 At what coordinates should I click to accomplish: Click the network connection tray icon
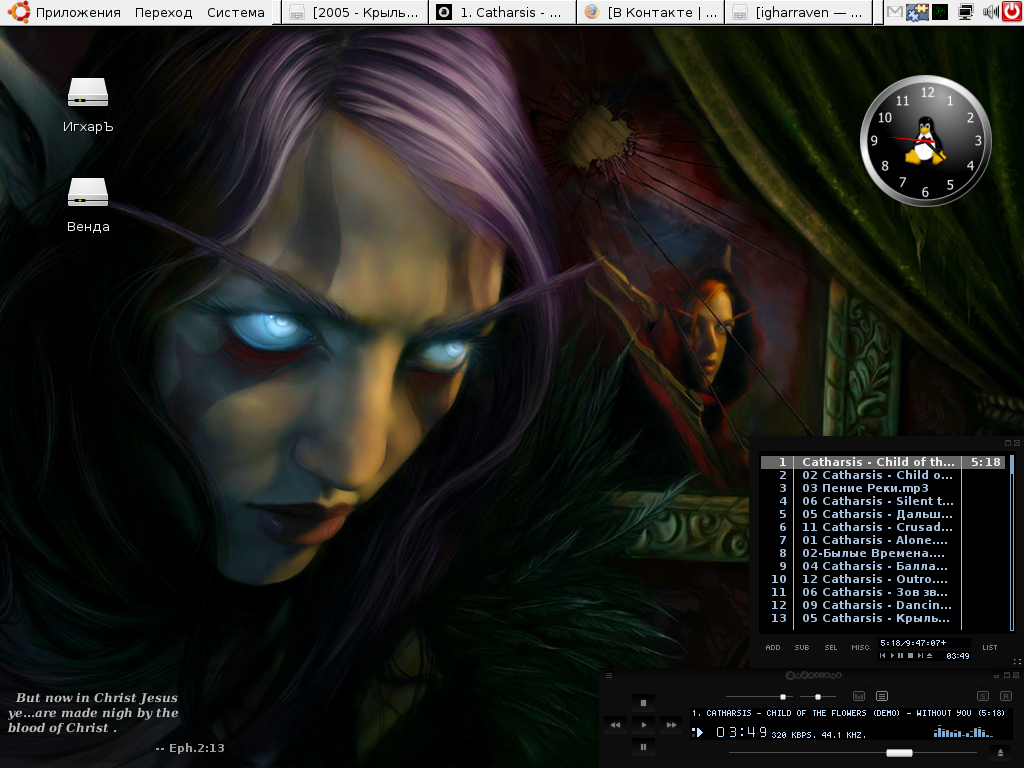pyautogui.click(x=965, y=12)
